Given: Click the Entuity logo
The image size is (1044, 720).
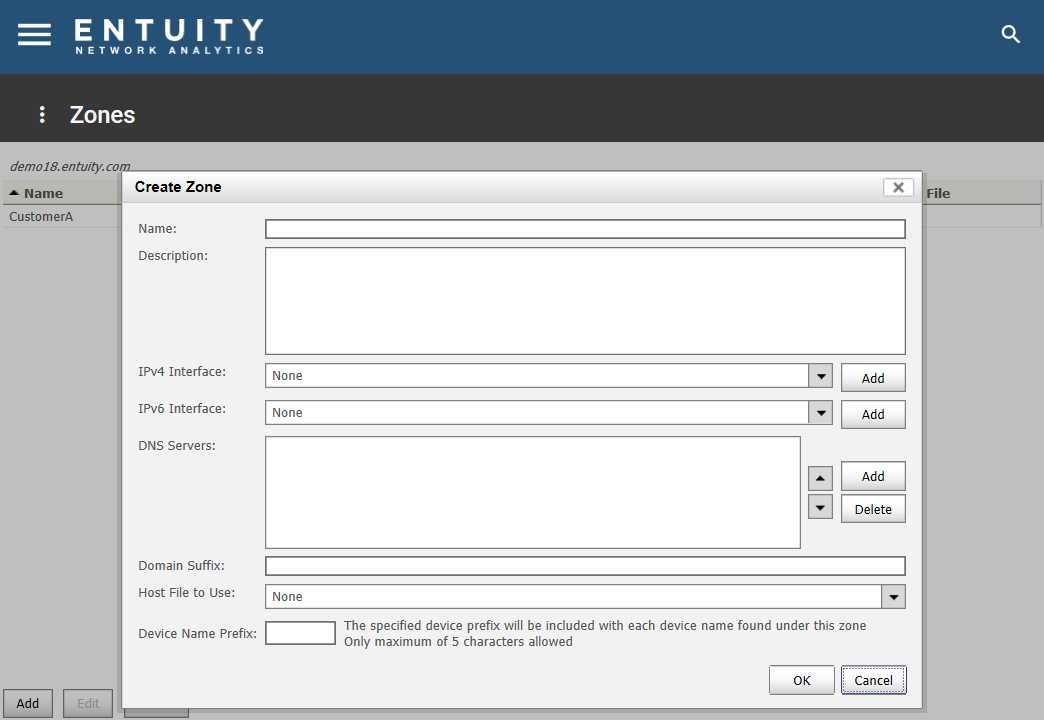Looking at the screenshot, I should [166, 35].
